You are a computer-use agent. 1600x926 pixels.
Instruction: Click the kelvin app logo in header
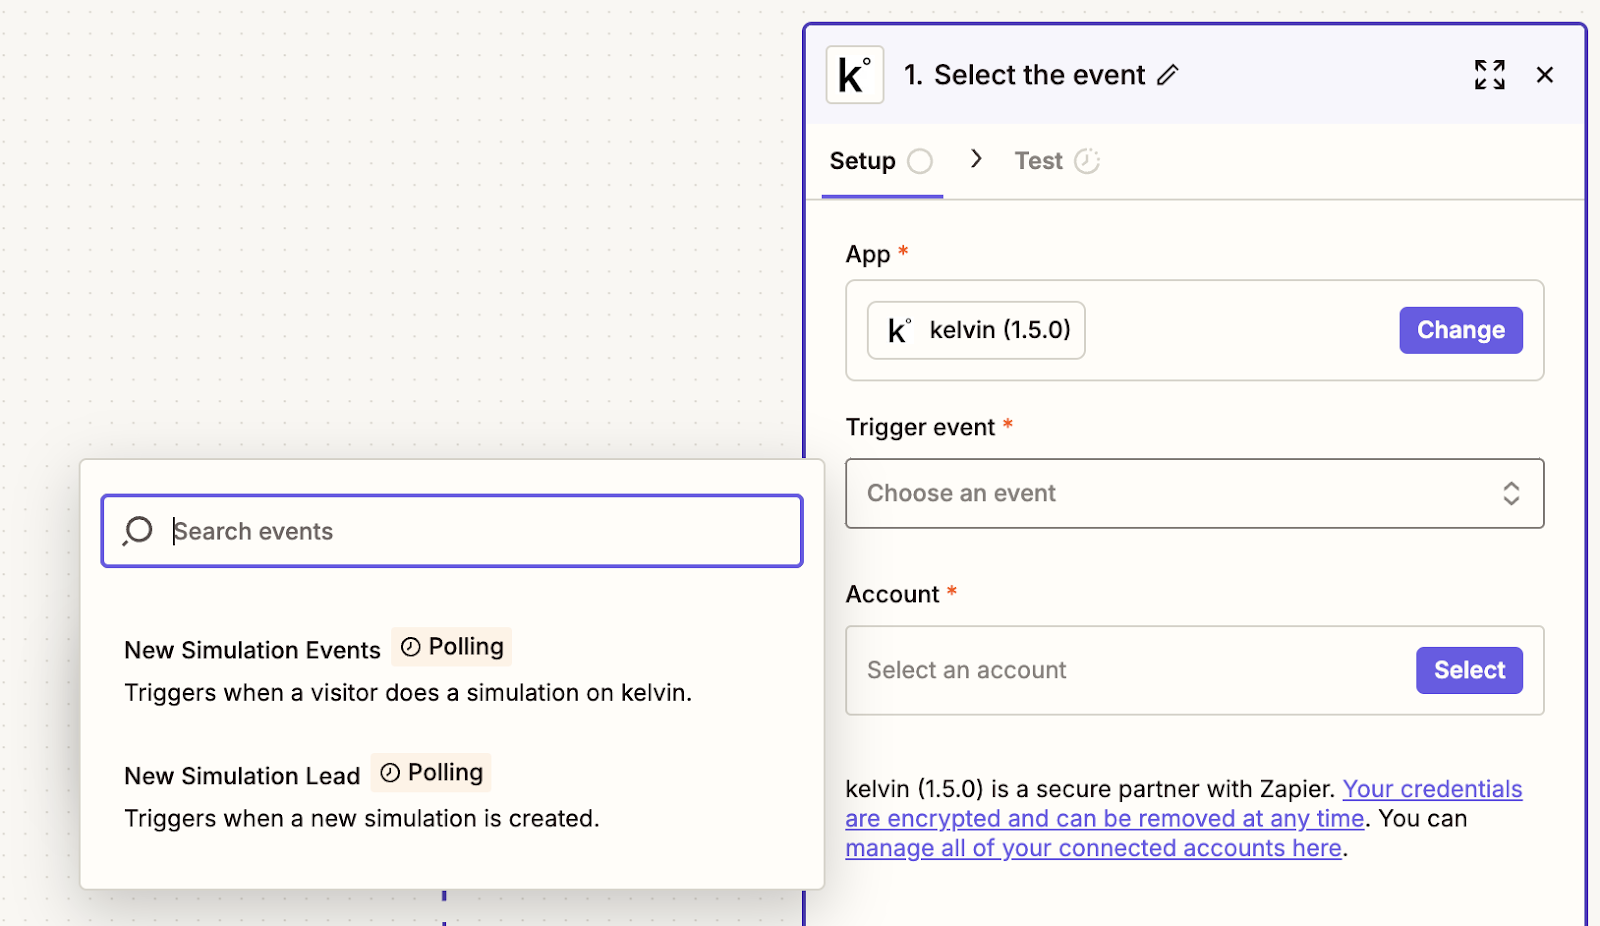tap(854, 75)
